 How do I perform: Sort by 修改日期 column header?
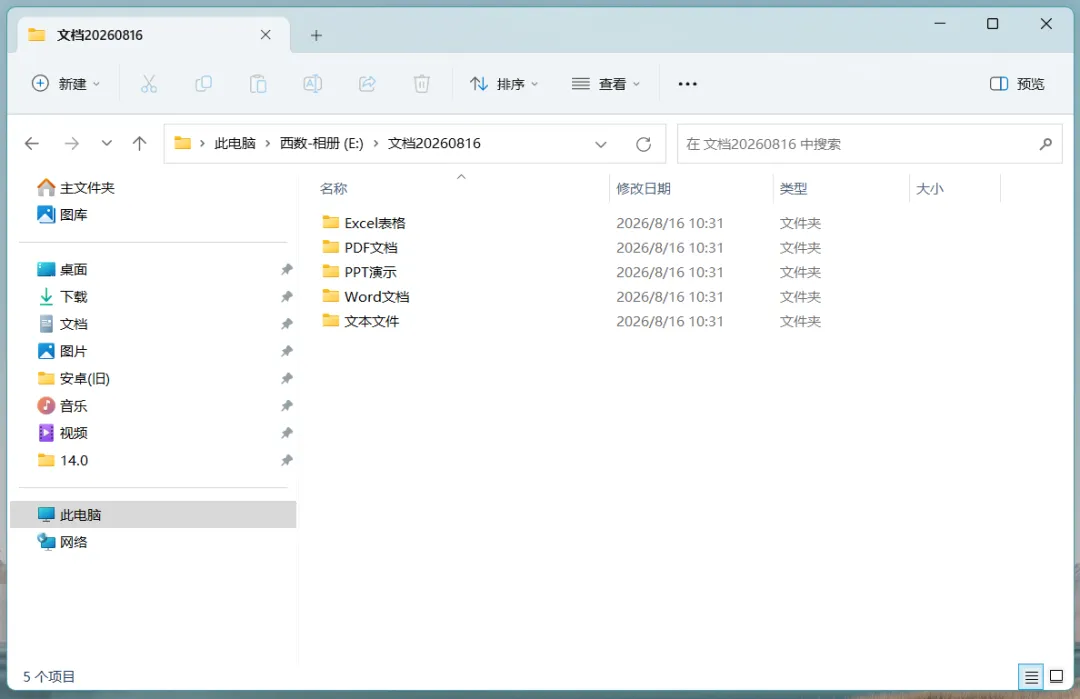643,189
